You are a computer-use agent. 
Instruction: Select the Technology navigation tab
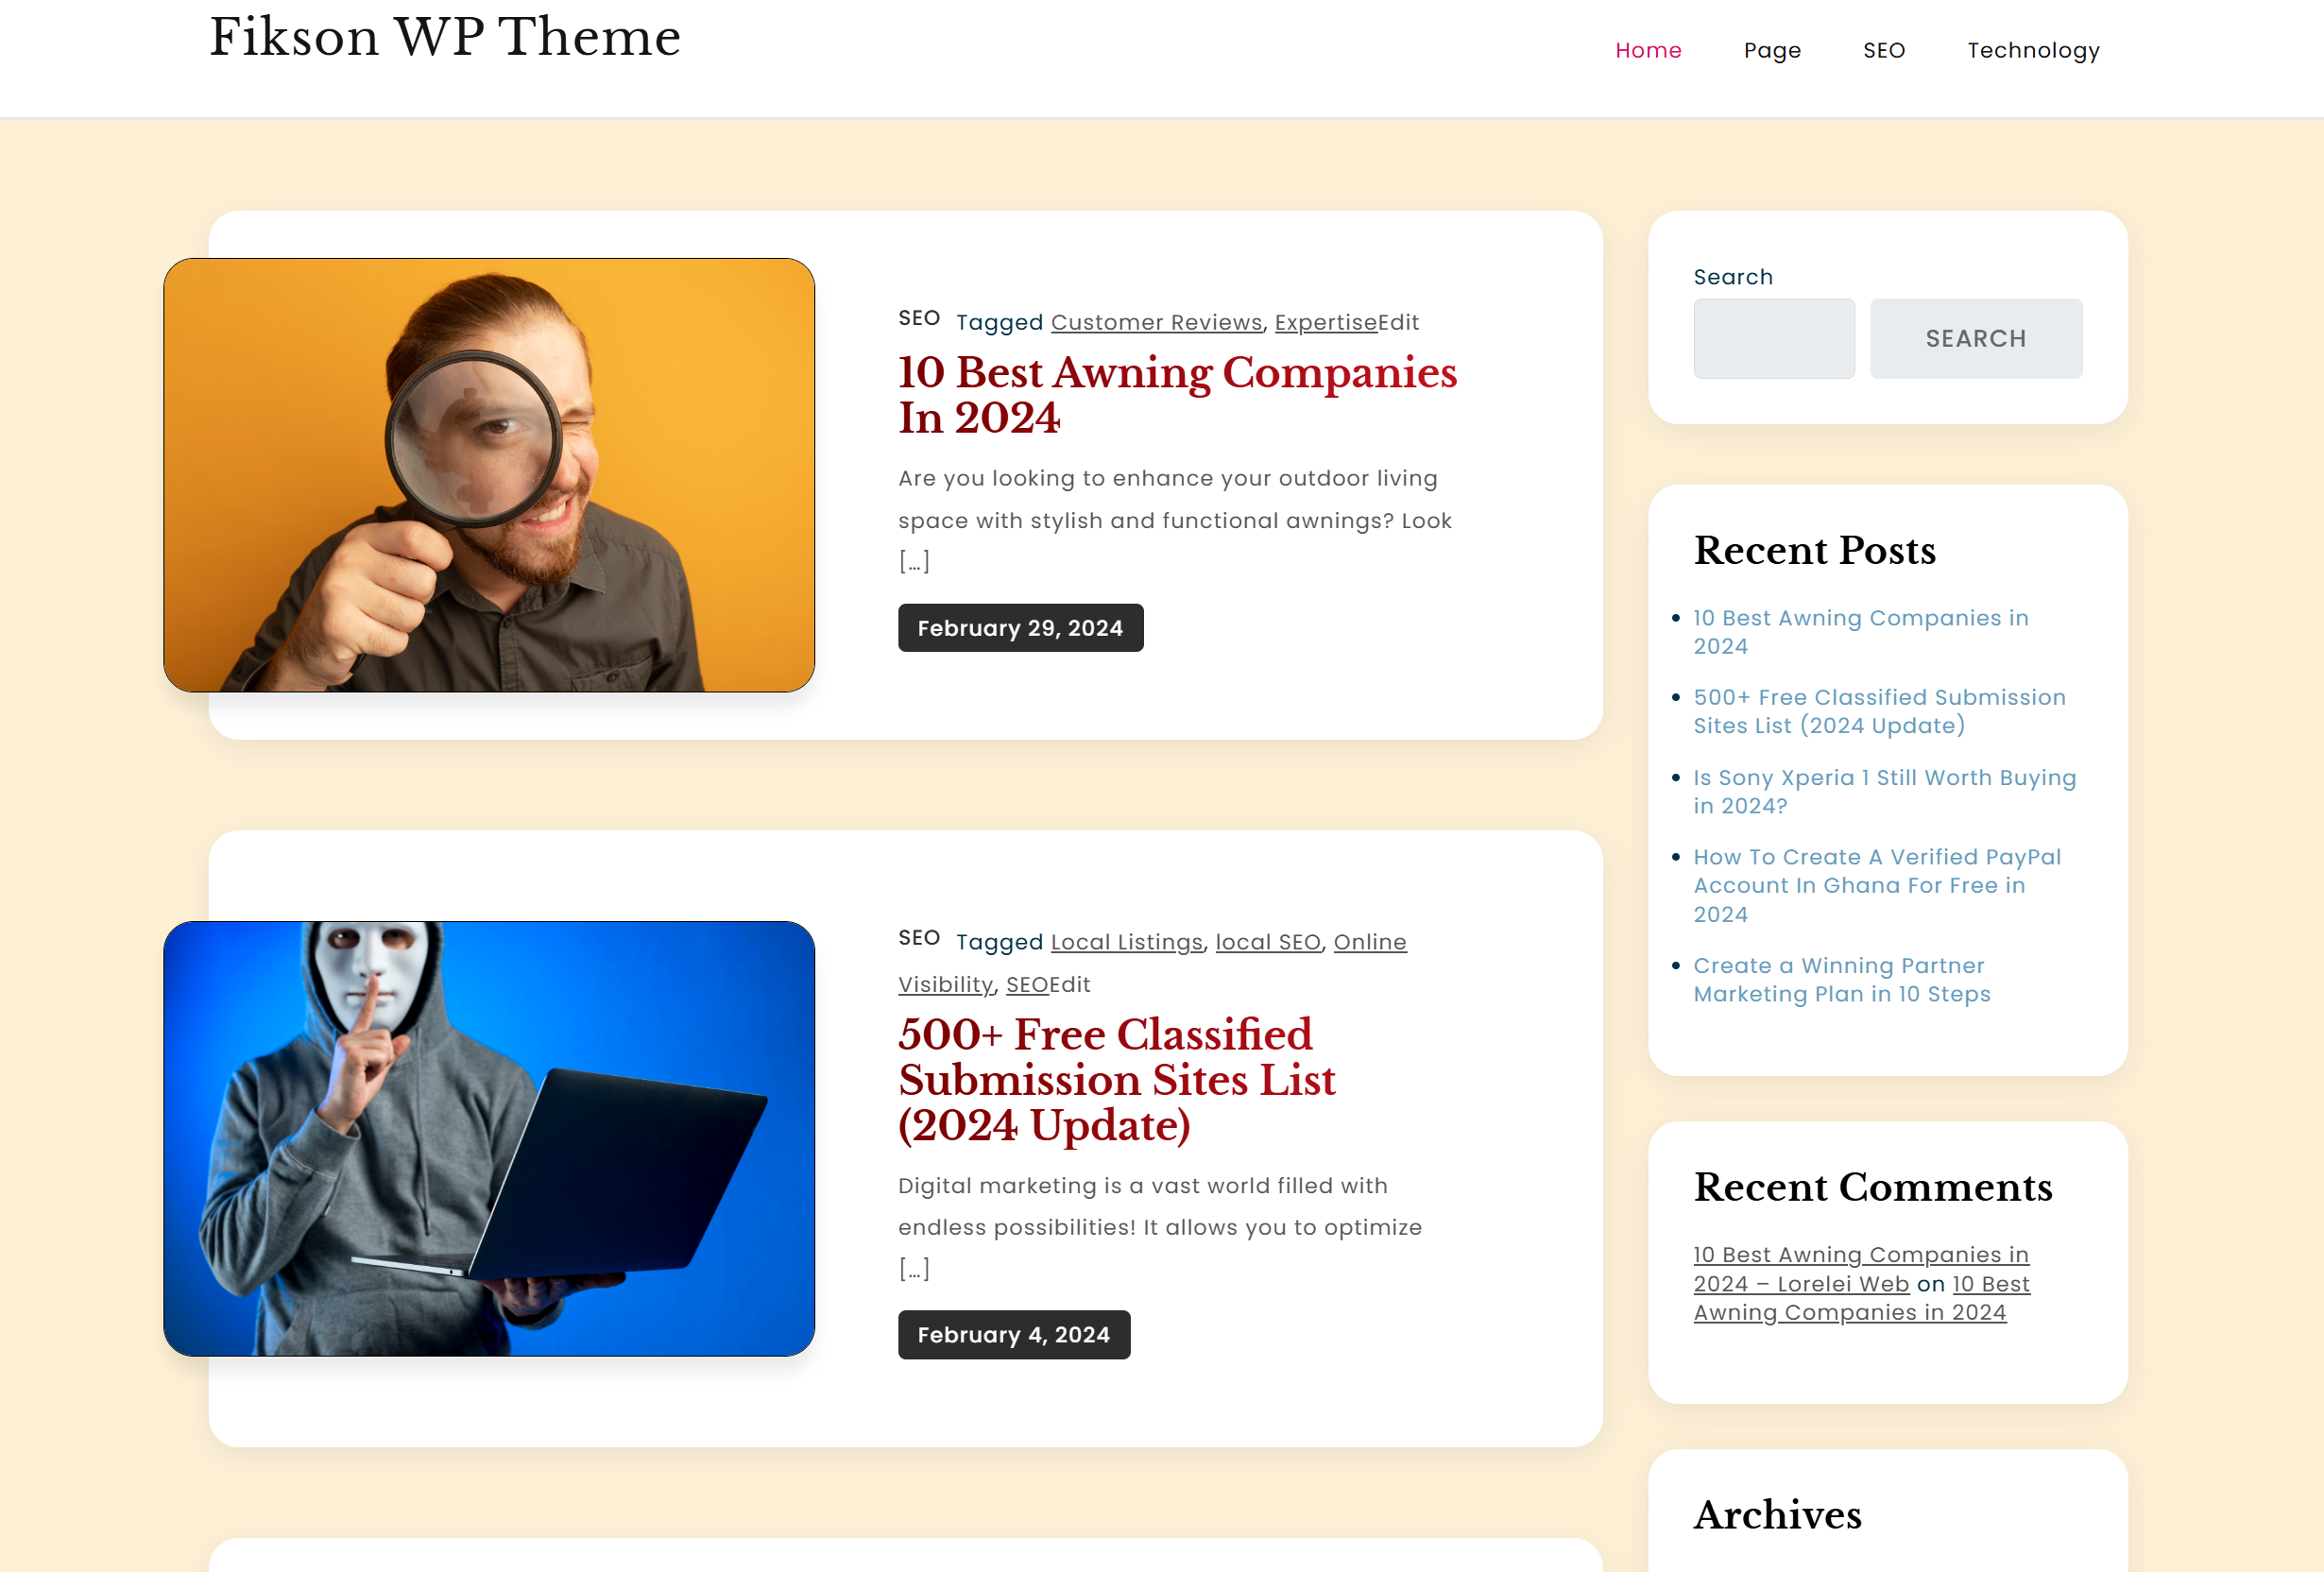(x=2033, y=49)
